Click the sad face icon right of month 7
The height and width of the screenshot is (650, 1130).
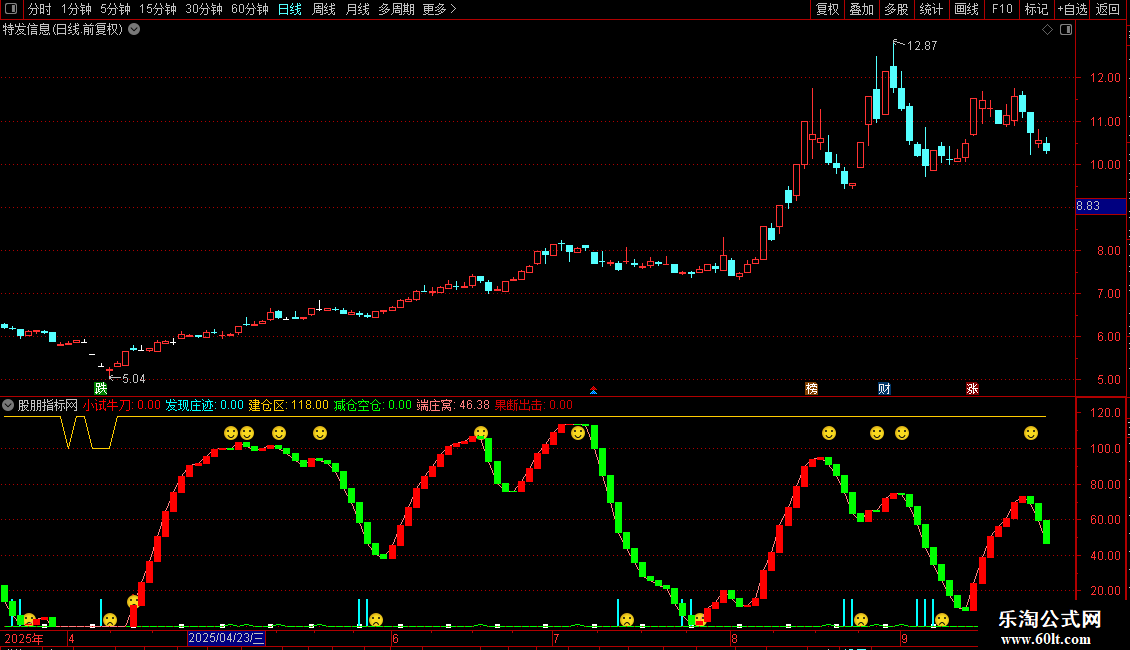pos(627,620)
